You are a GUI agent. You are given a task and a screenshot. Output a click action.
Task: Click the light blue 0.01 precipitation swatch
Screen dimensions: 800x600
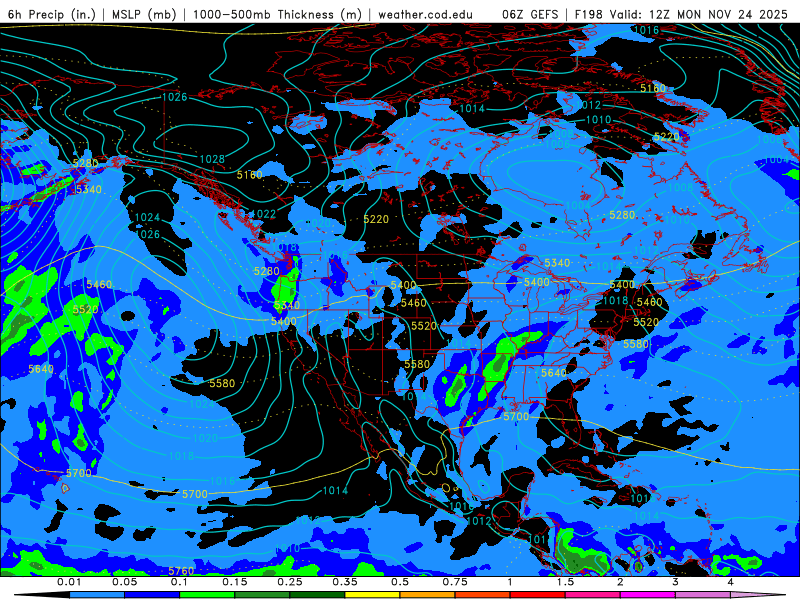(x=97, y=595)
